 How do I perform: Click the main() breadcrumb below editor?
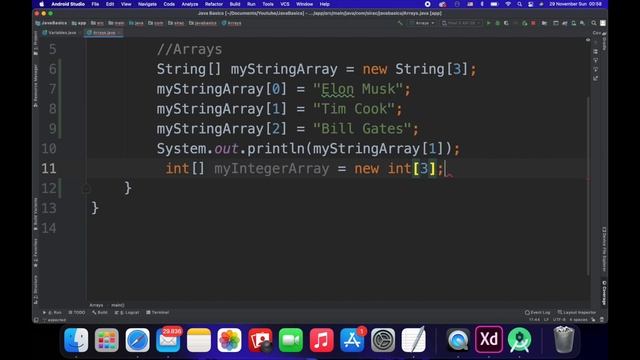(118, 305)
